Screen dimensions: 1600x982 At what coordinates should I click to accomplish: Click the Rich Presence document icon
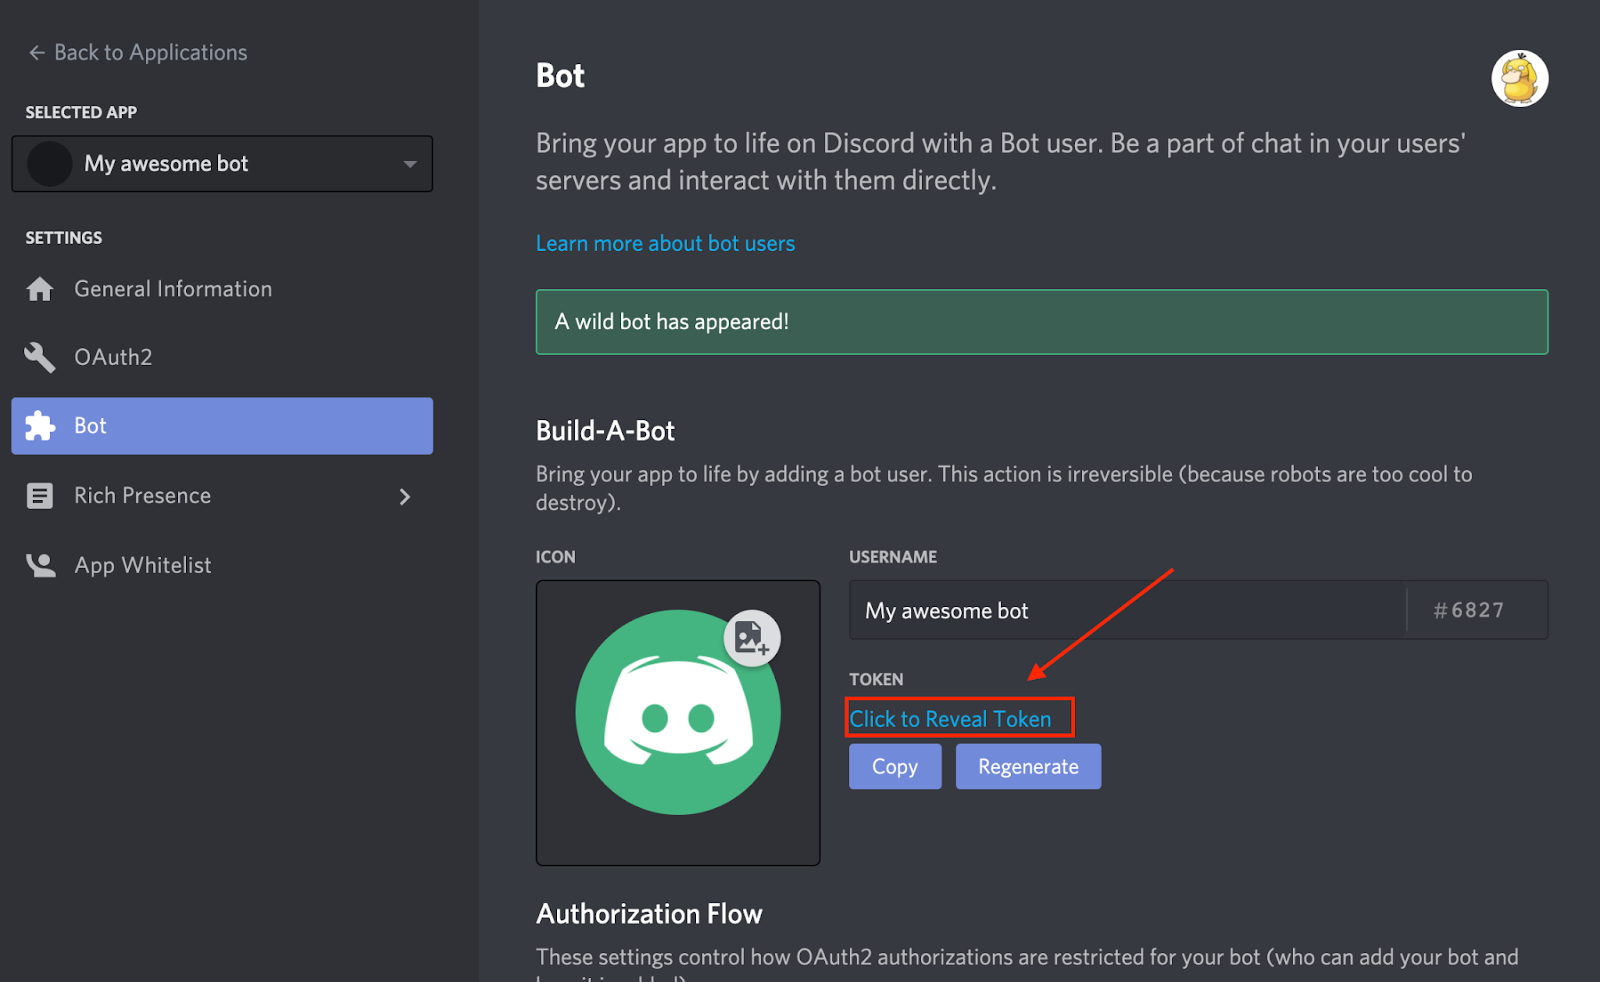[x=40, y=496]
